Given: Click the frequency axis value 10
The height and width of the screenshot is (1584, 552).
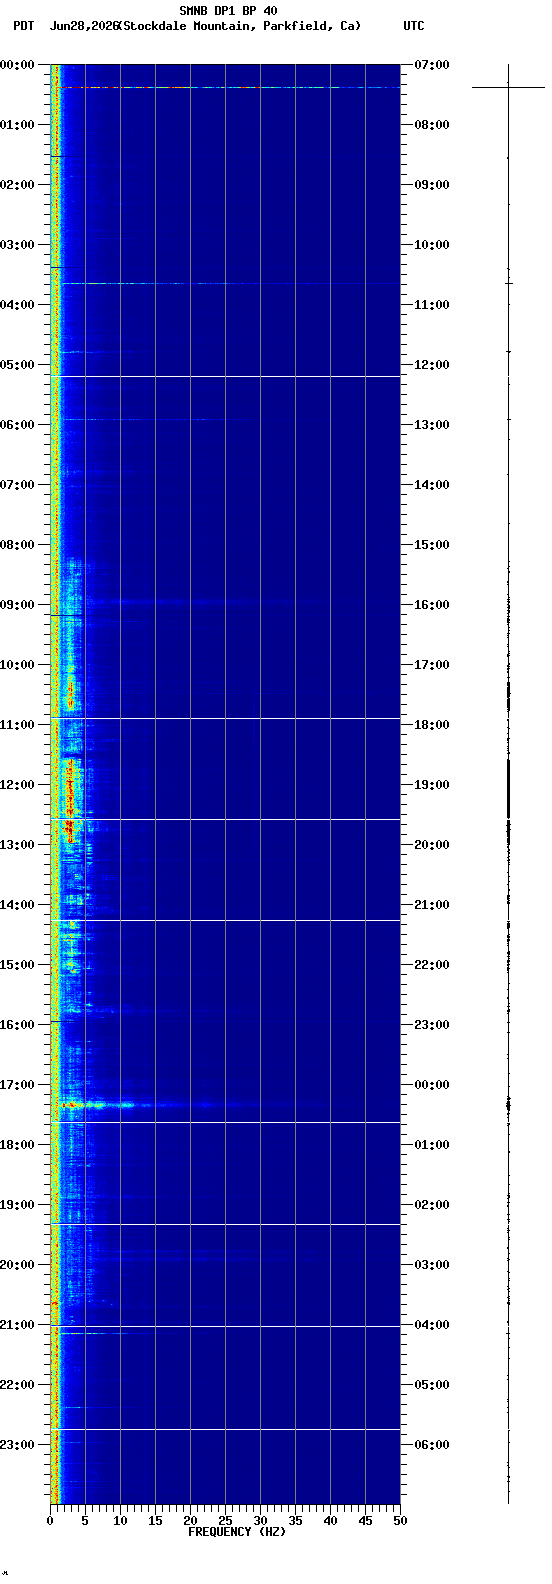Looking at the screenshot, I should [x=120, y=1521].
